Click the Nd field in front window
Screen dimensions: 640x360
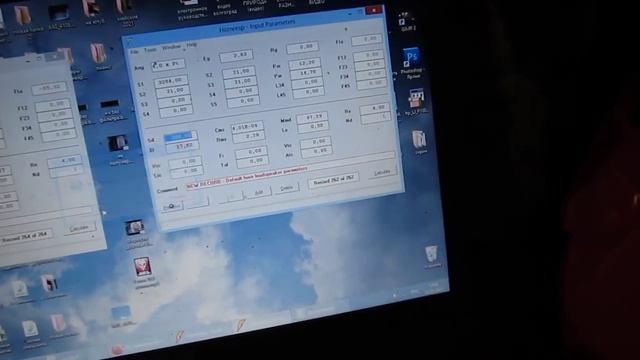point(376,118)
